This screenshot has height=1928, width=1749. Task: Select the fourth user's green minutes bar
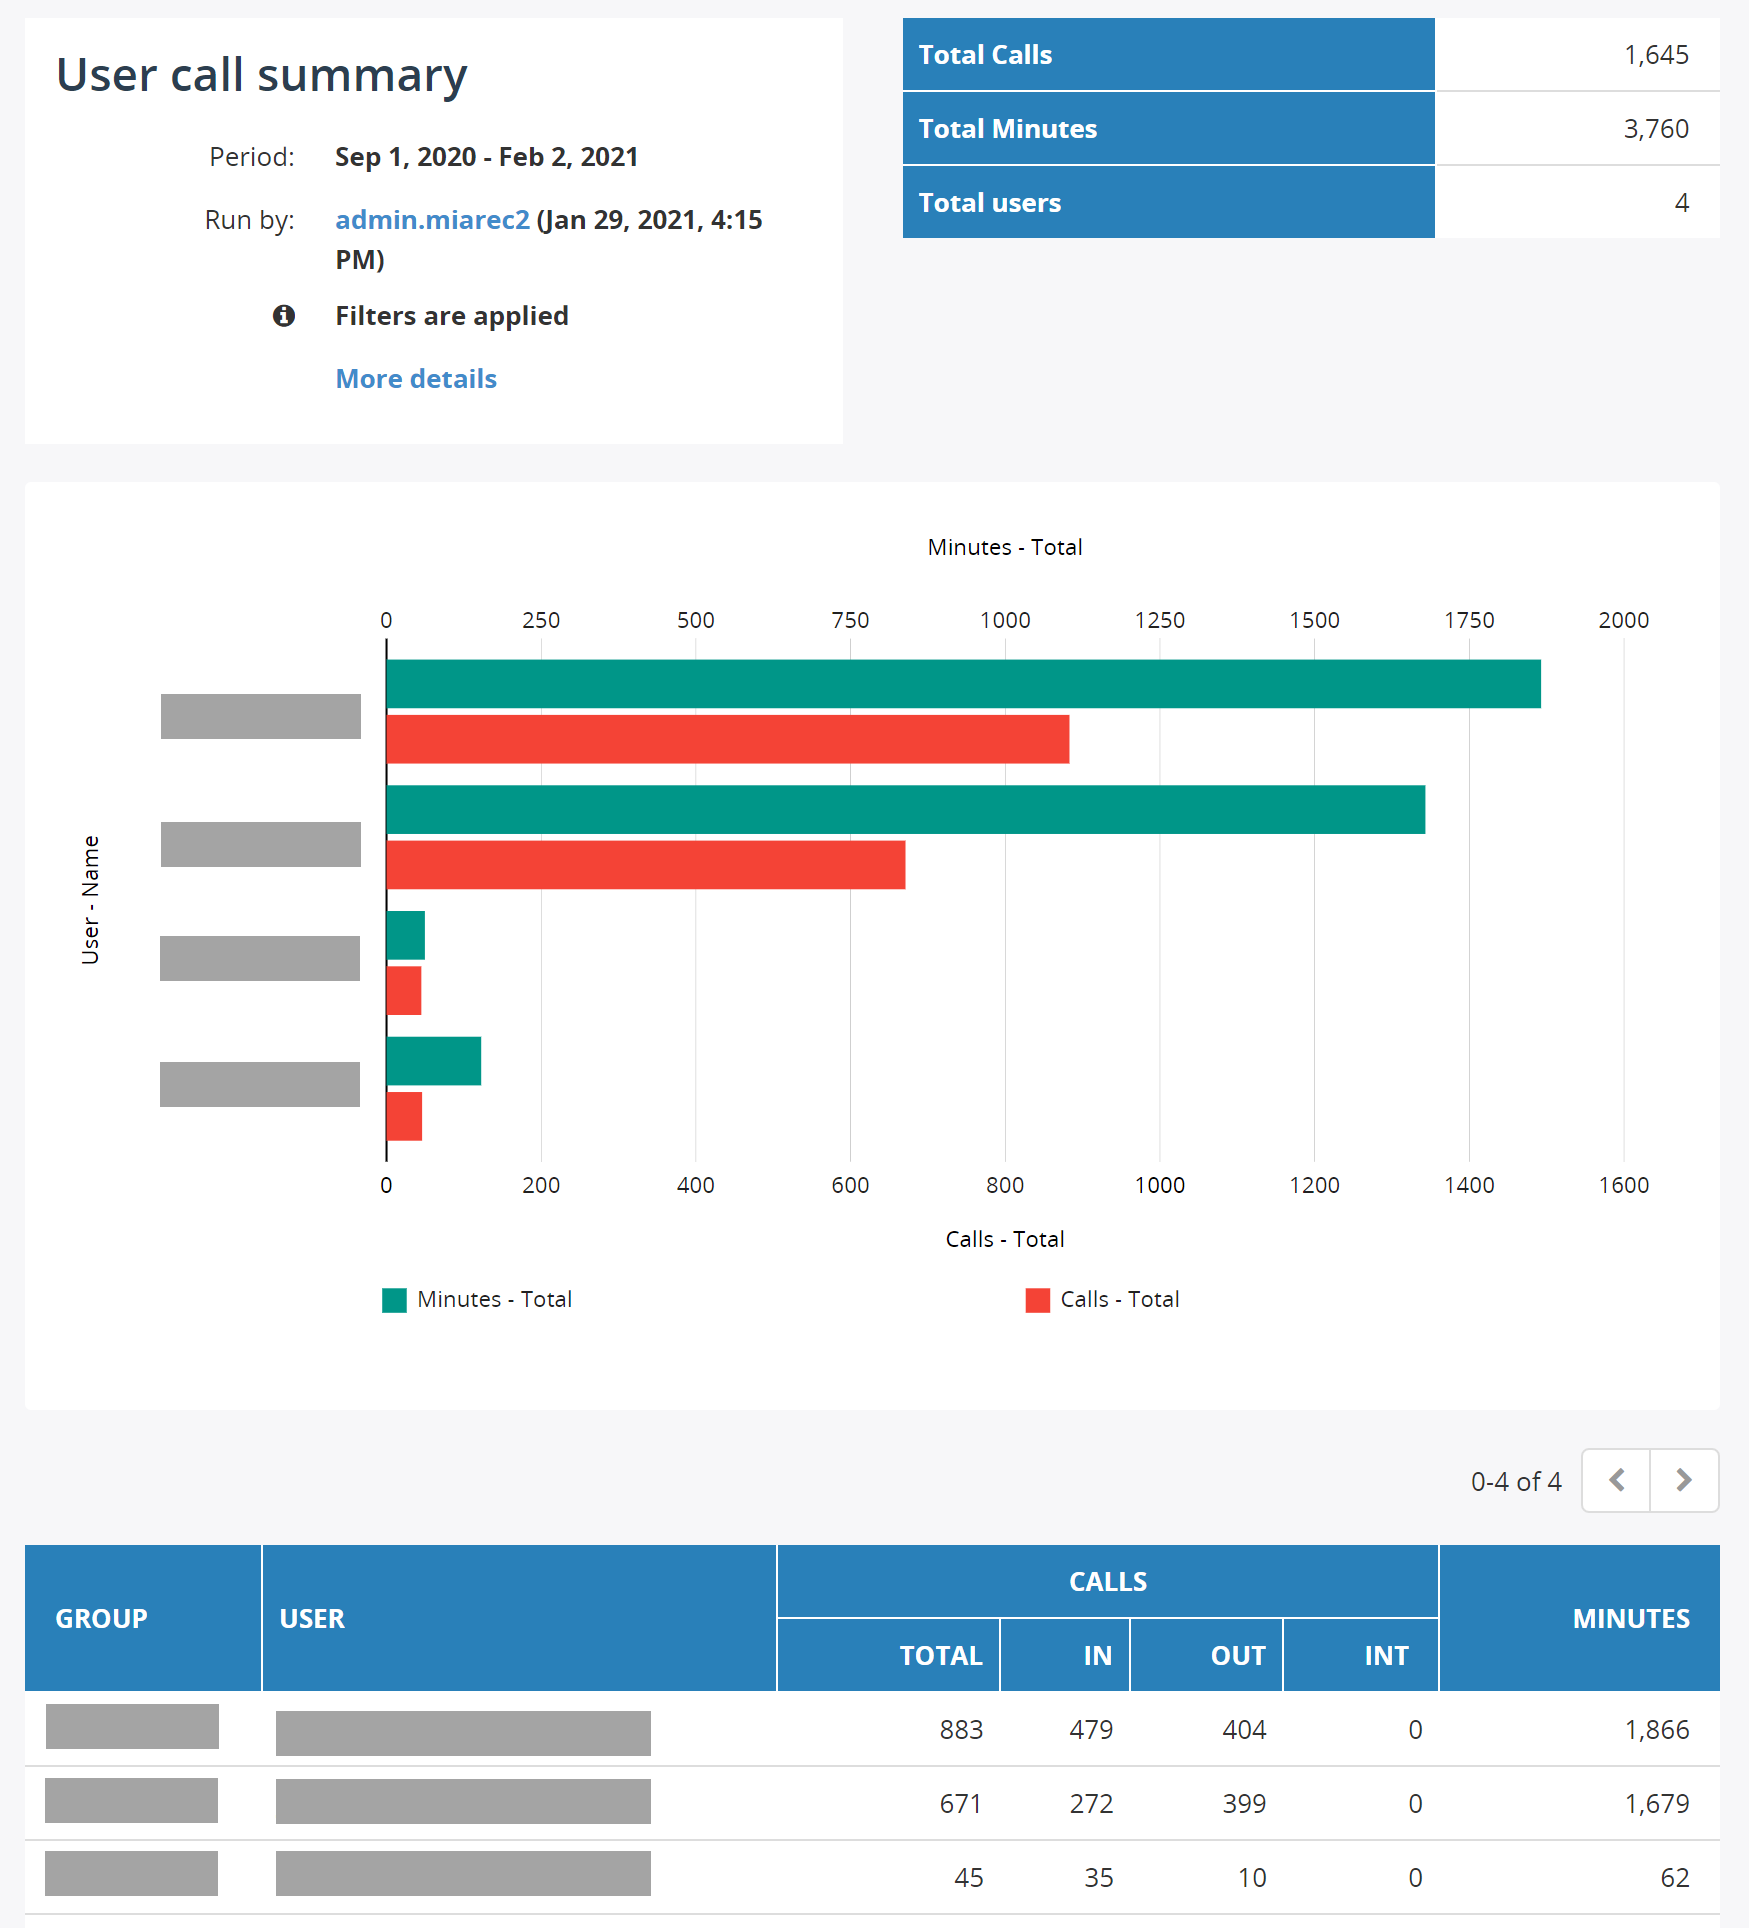click(434, 1061)
